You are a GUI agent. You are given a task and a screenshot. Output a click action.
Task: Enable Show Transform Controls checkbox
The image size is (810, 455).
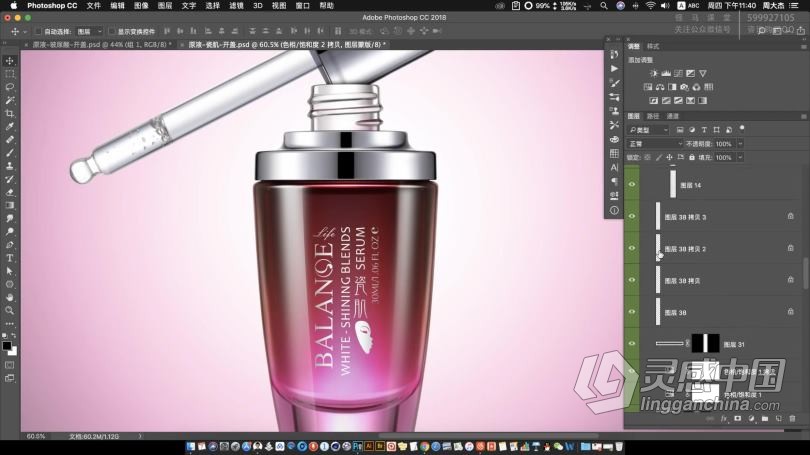point(112,32)
